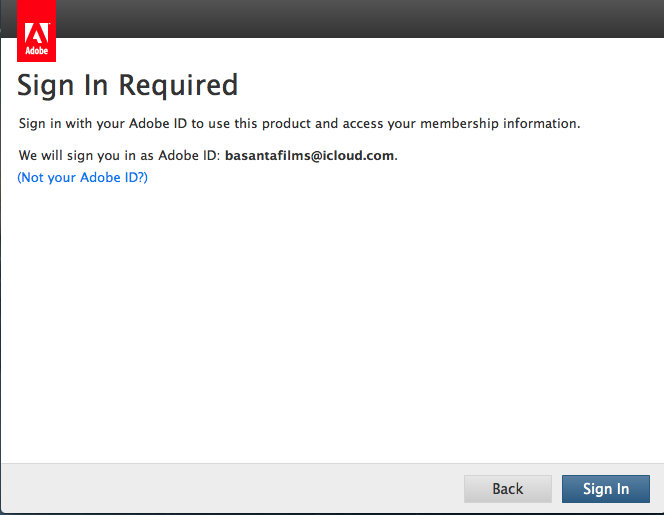
Task: Open the 'Not your Adobe ID?' link
Action: click(x=83, y=178)
